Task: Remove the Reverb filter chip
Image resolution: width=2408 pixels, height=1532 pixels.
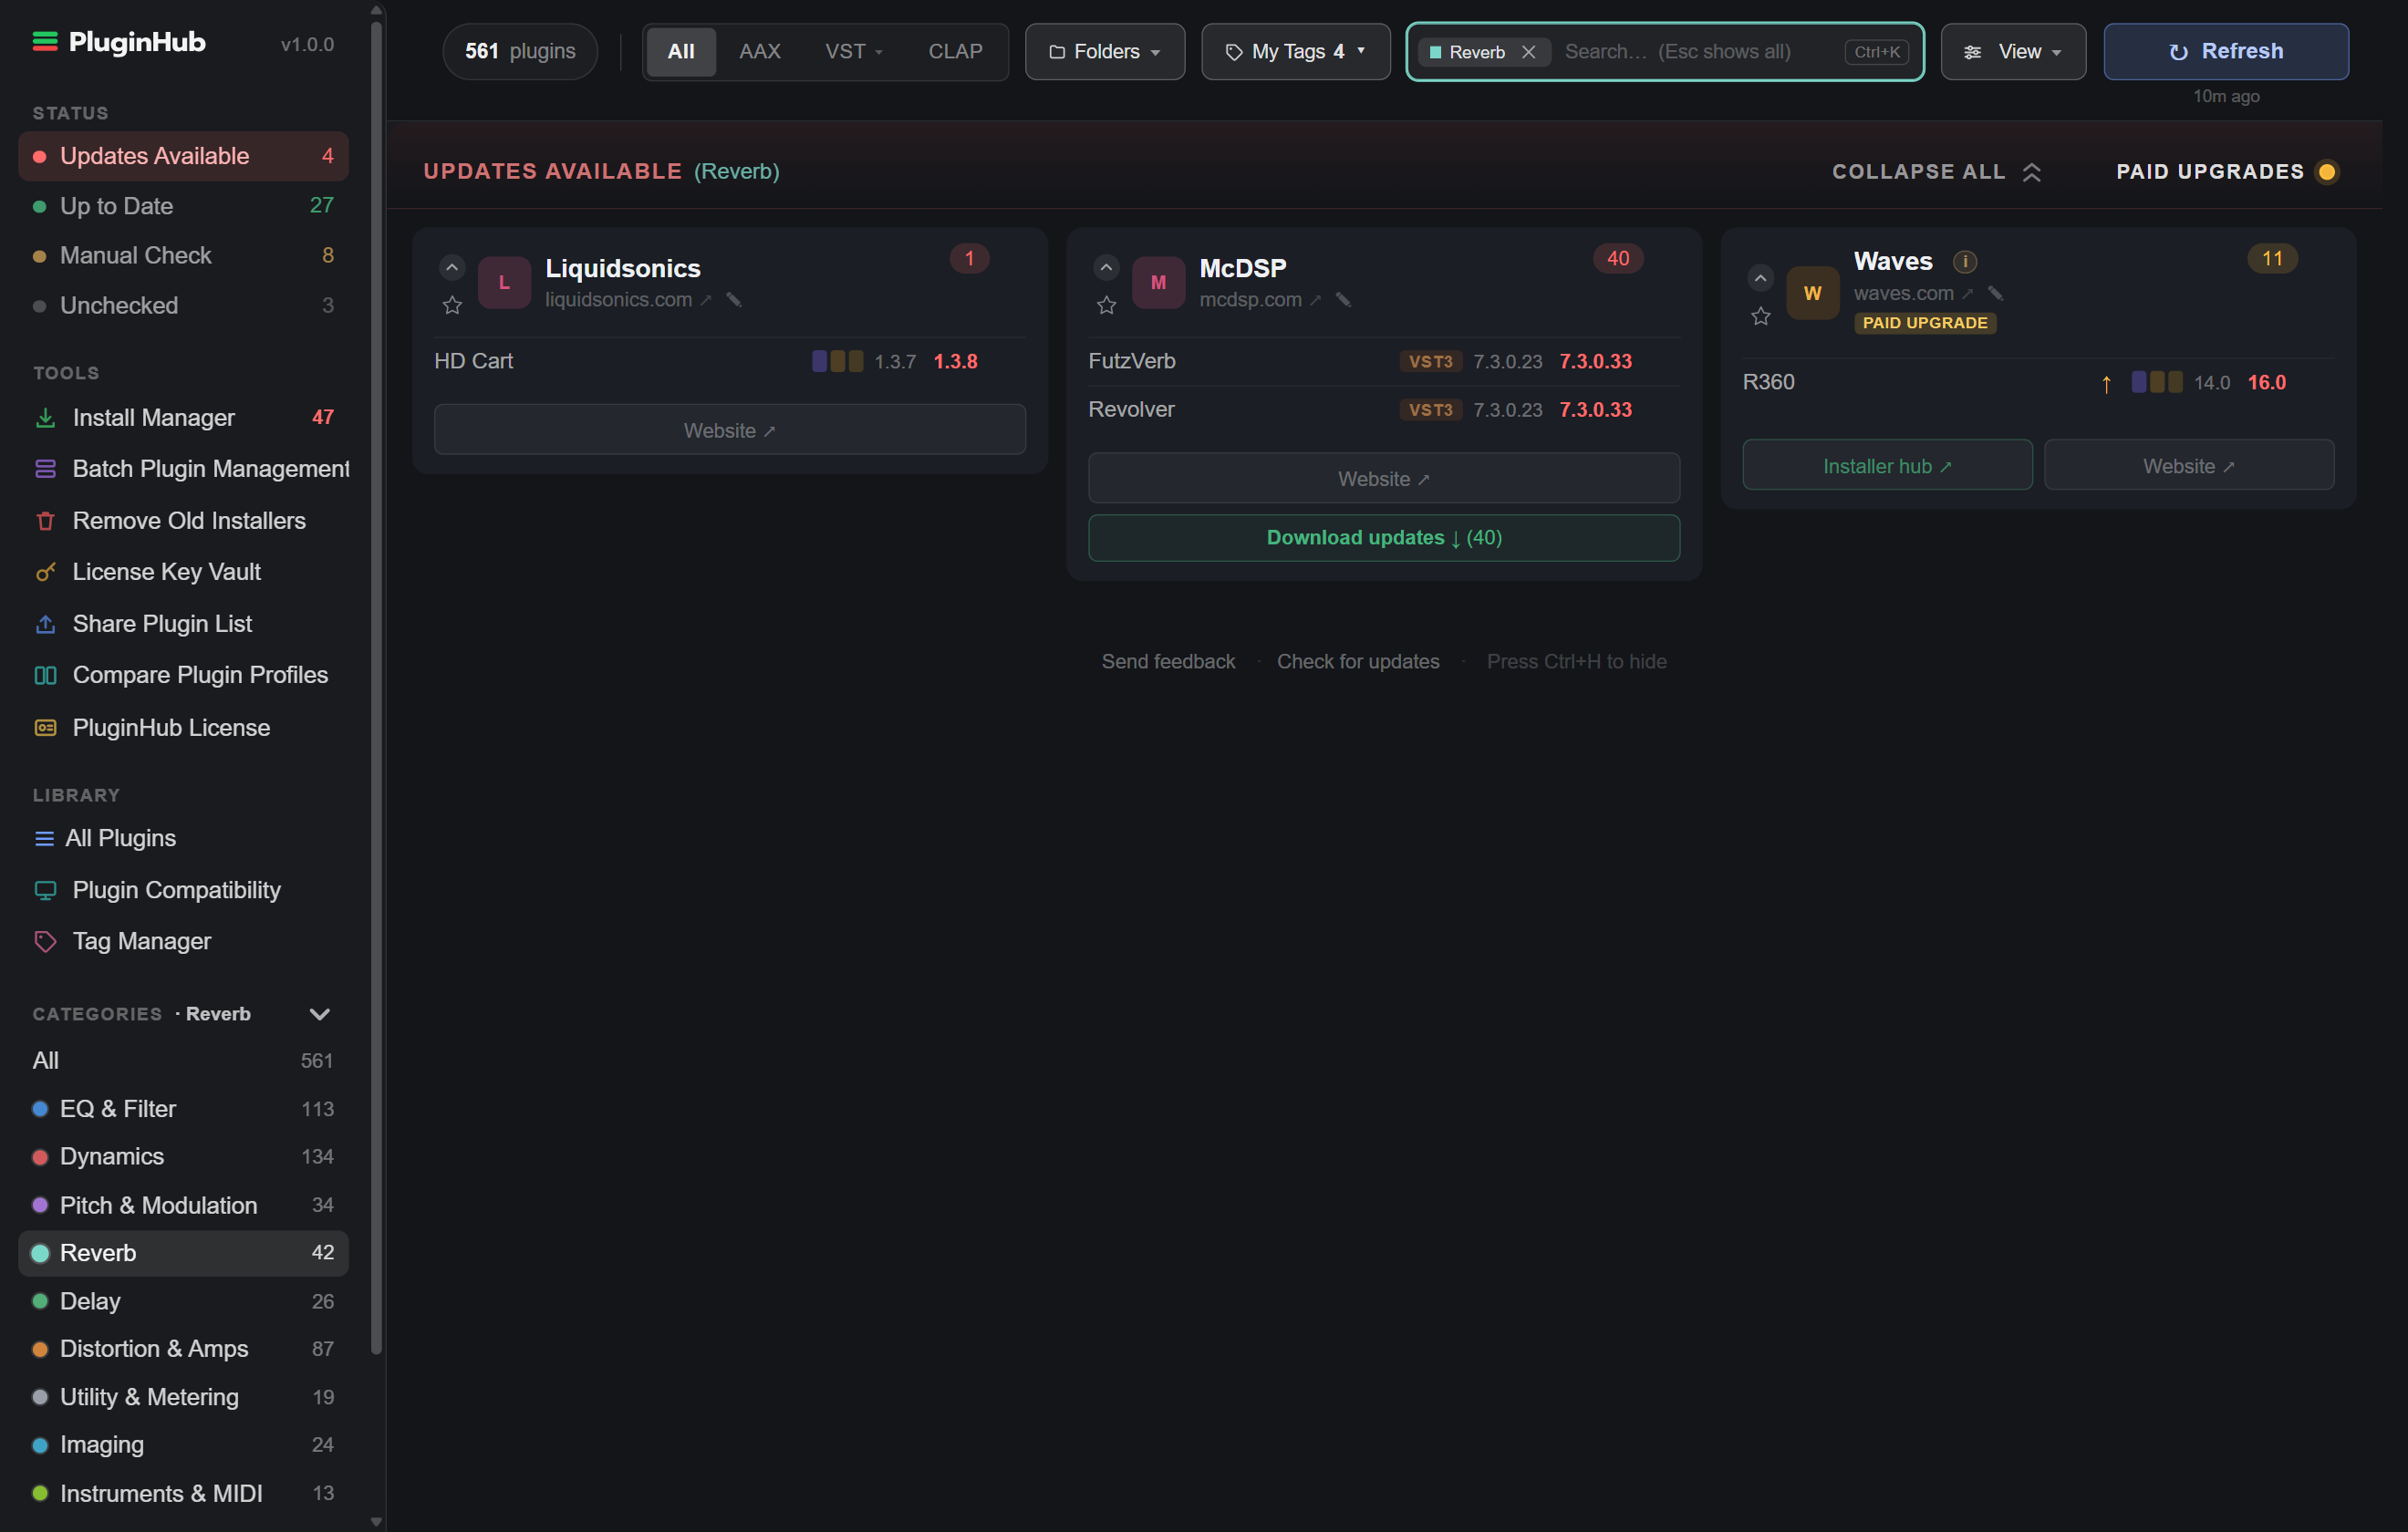Action: click(1528, 52)
